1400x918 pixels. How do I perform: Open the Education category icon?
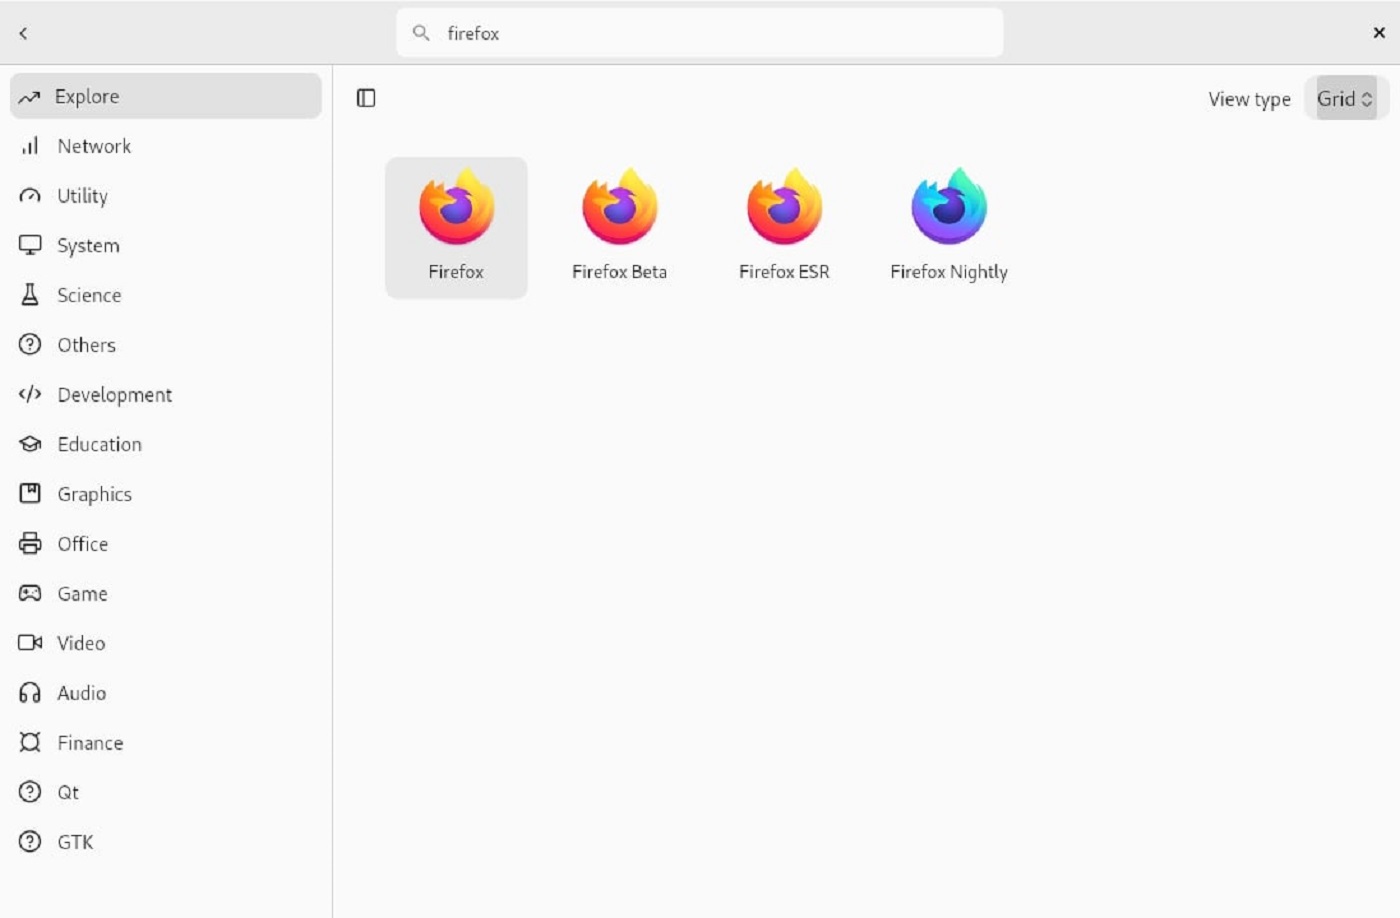point(29,444)
